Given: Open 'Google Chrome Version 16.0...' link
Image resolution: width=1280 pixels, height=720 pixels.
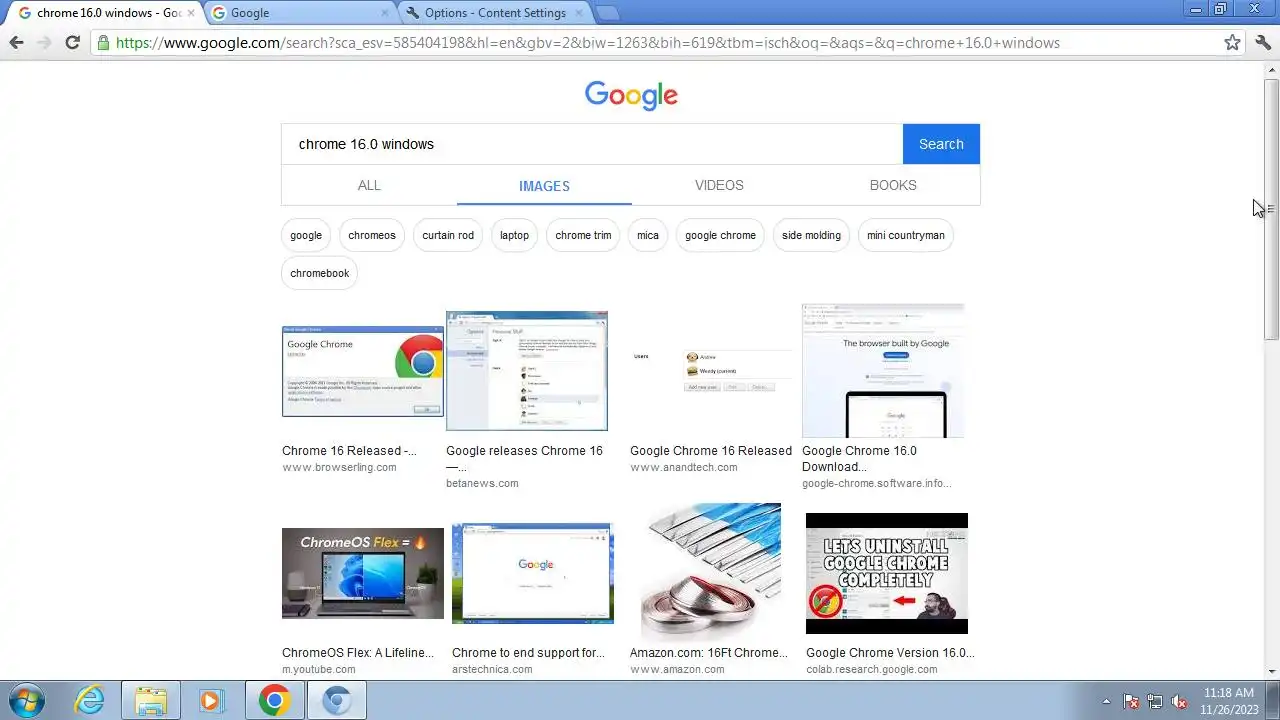Looking at the screenshot, I should [890, 653].
